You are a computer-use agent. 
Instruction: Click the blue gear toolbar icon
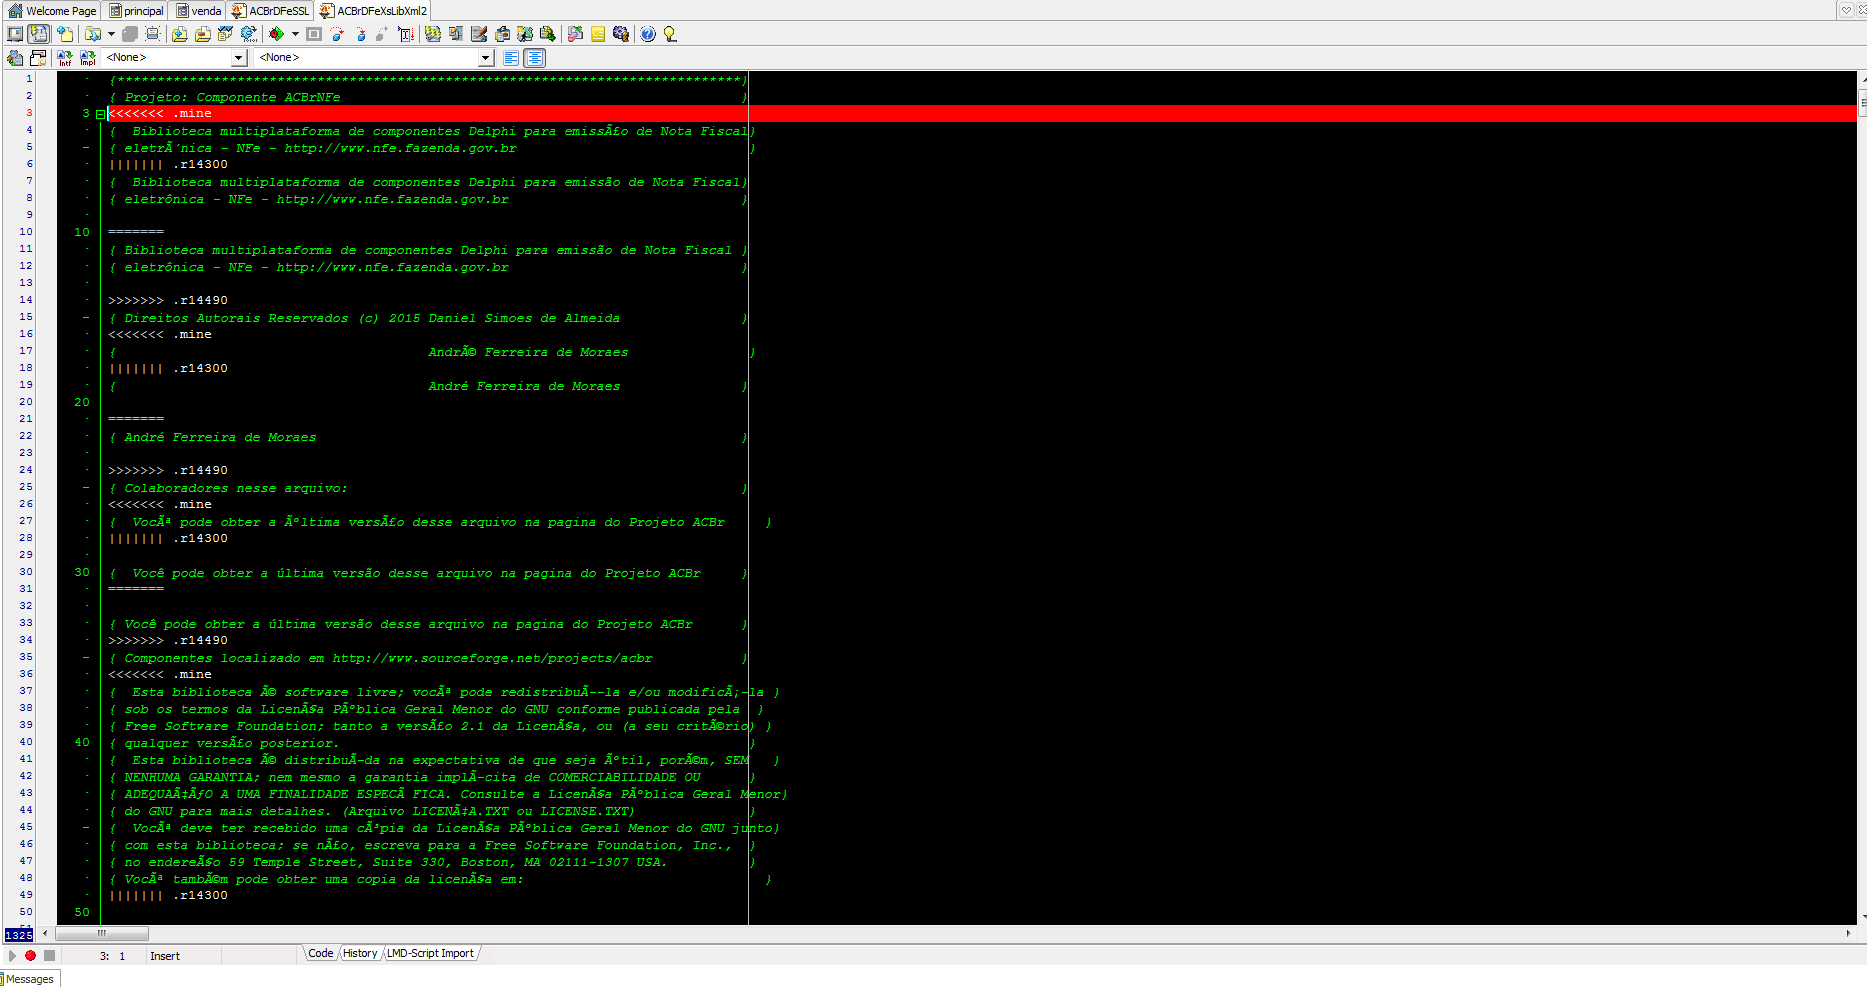click(249, 34)
